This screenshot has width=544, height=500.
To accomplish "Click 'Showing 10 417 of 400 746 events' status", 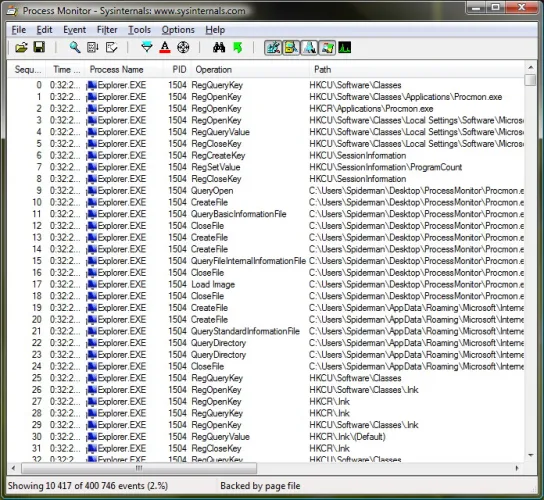I will tap(88, 486).
